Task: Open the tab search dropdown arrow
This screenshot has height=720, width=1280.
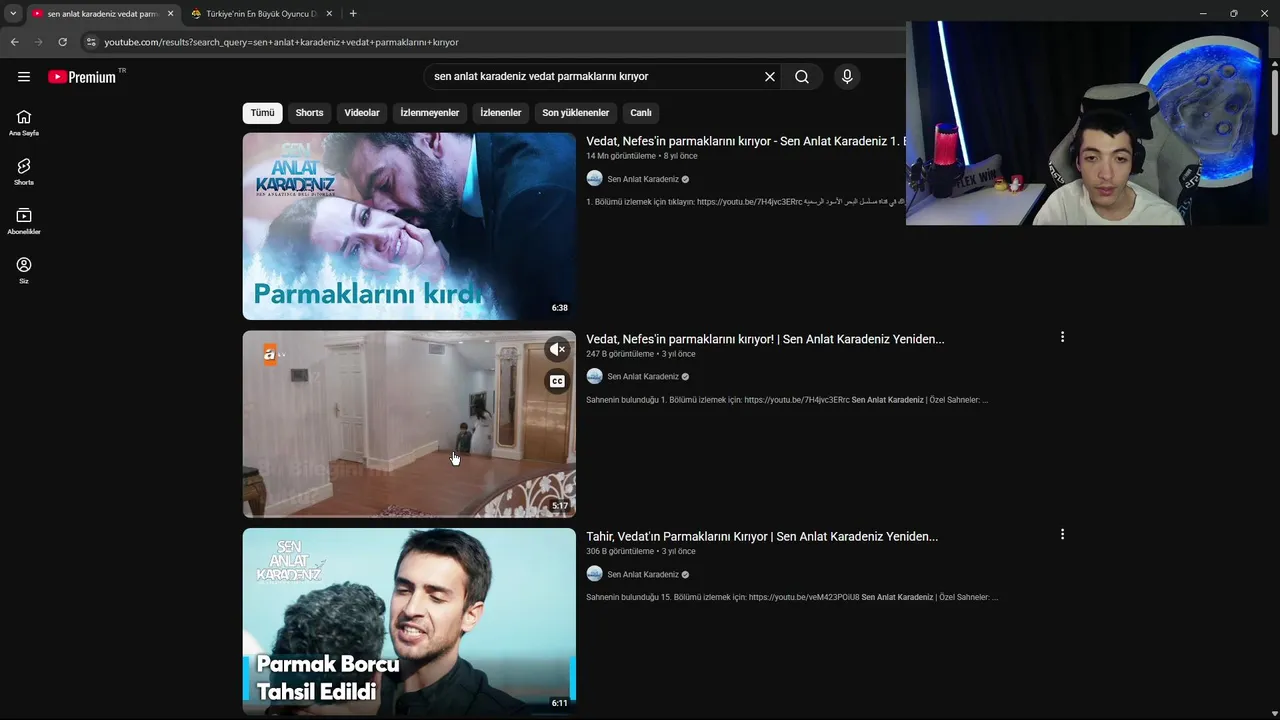Action: coord(13,13)
